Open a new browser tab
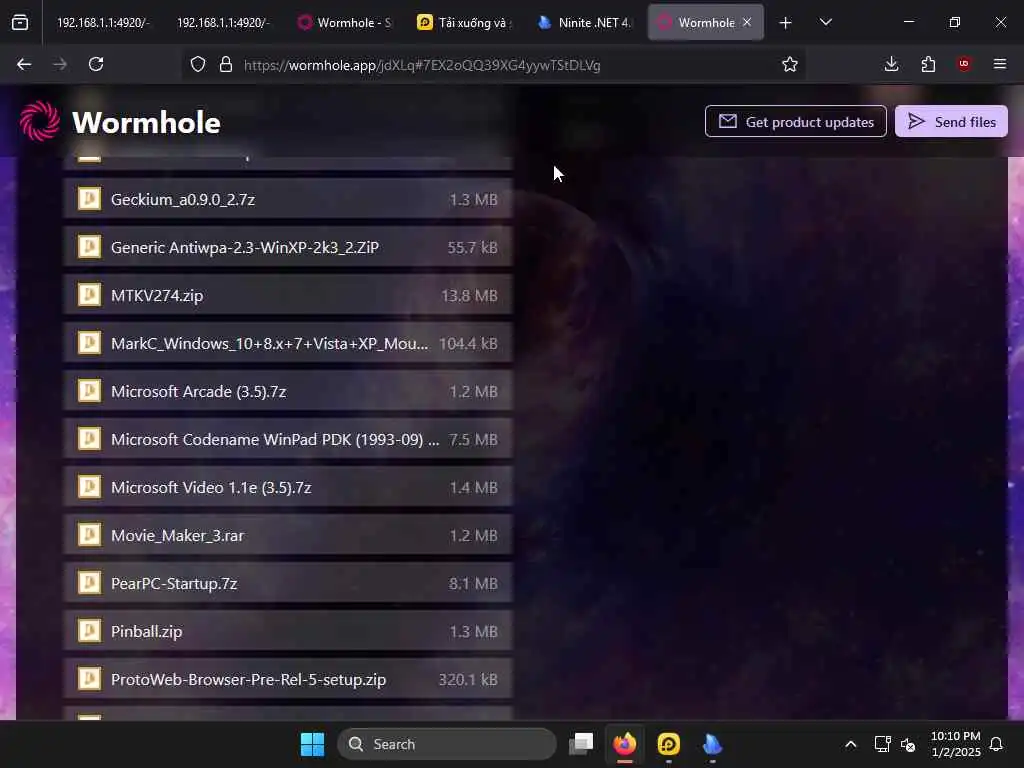Image resolution: width=1024 pixels, height=768 pixels. pos(786,23)
